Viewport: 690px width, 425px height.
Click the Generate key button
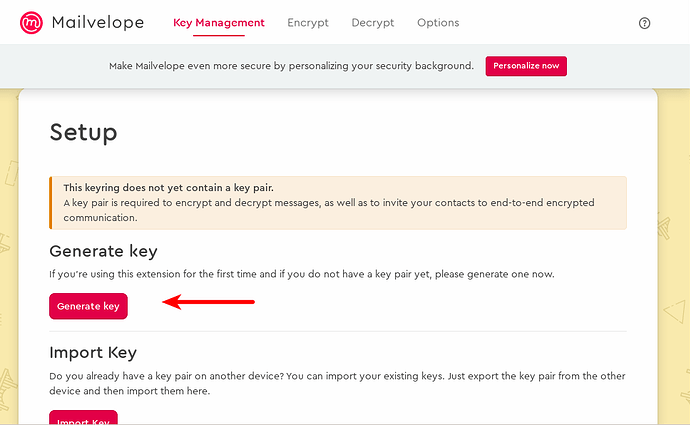(x=88, y=306)
